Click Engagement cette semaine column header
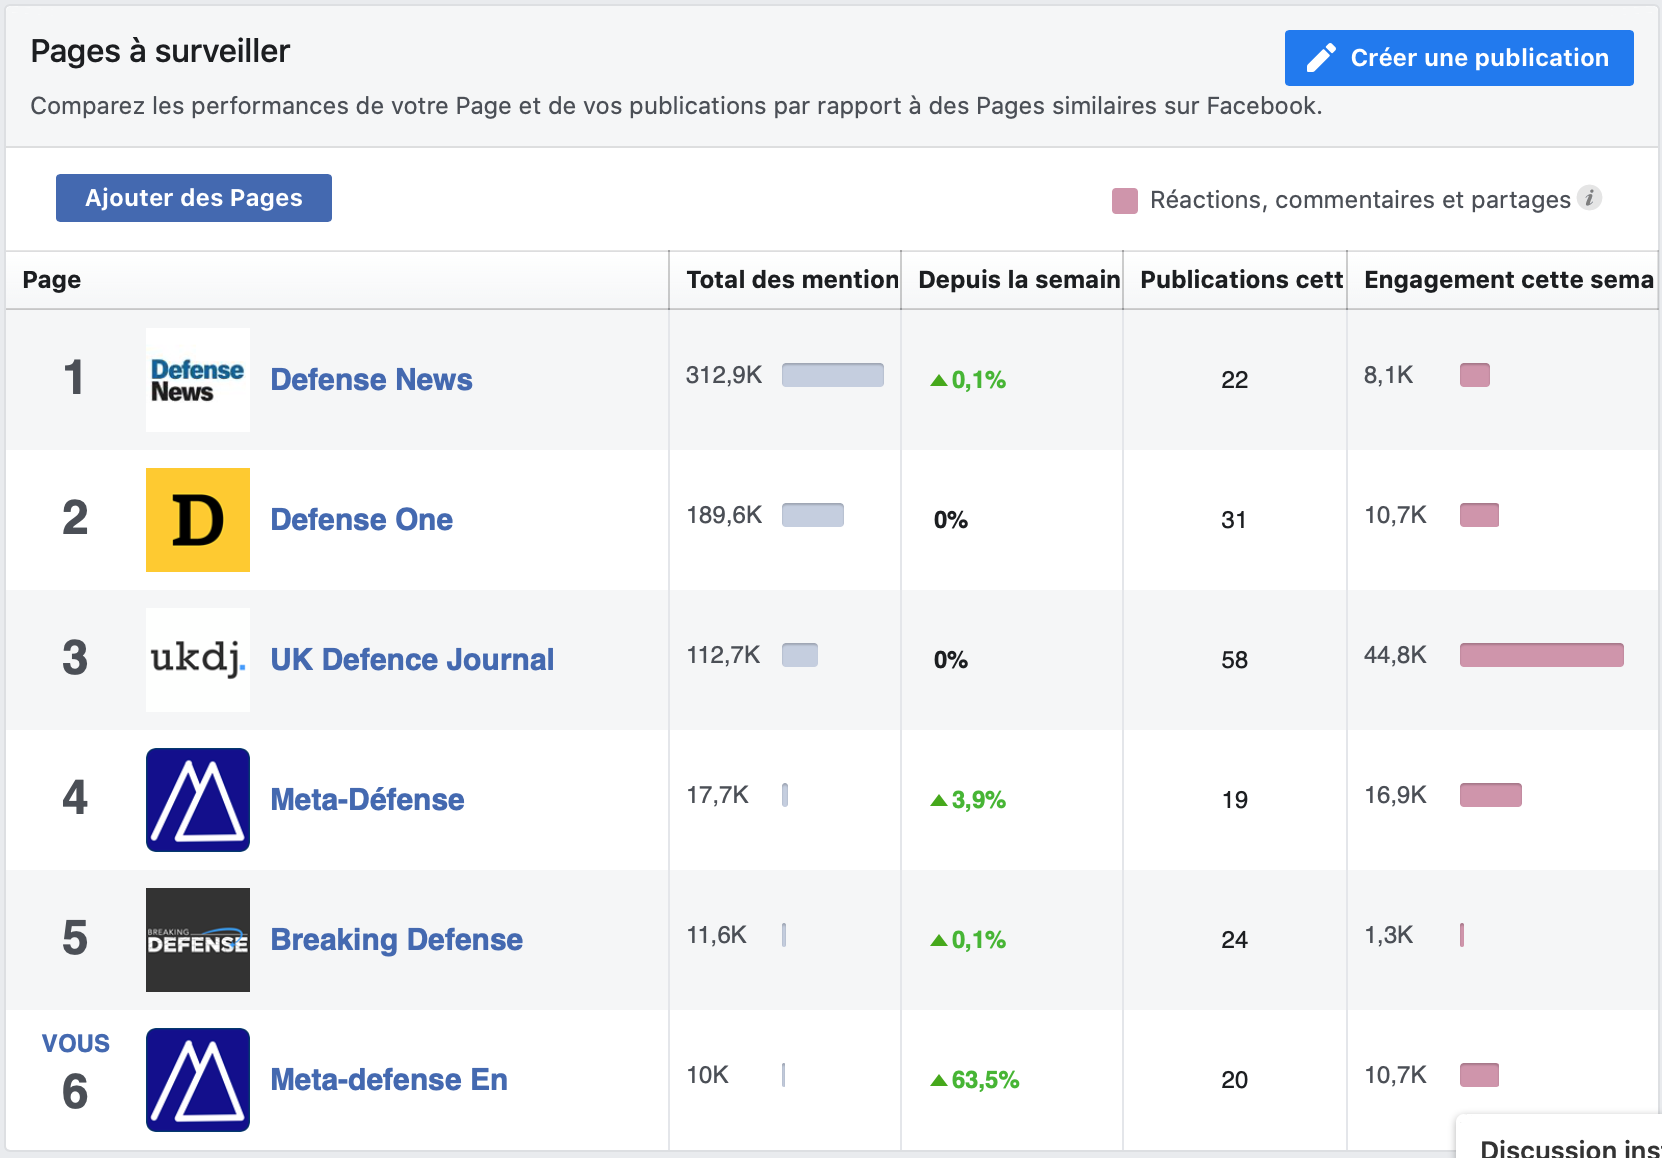The image size is (1662, 1158). [1503, 280]
